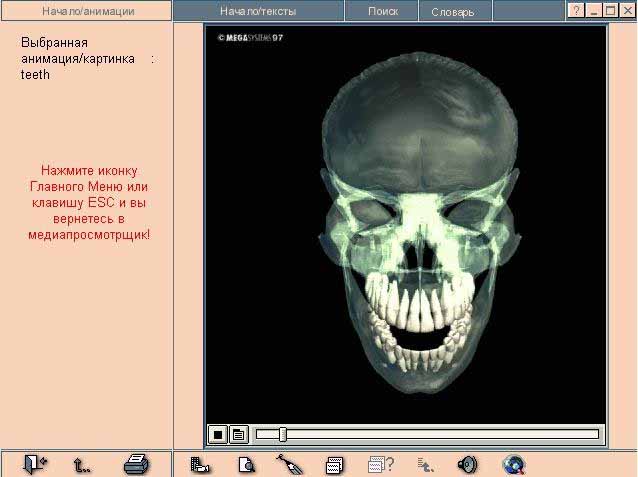The width and height of the screenshot is (638, 477).
Task: Click the first icon after the printer
Action: [200, 464]
